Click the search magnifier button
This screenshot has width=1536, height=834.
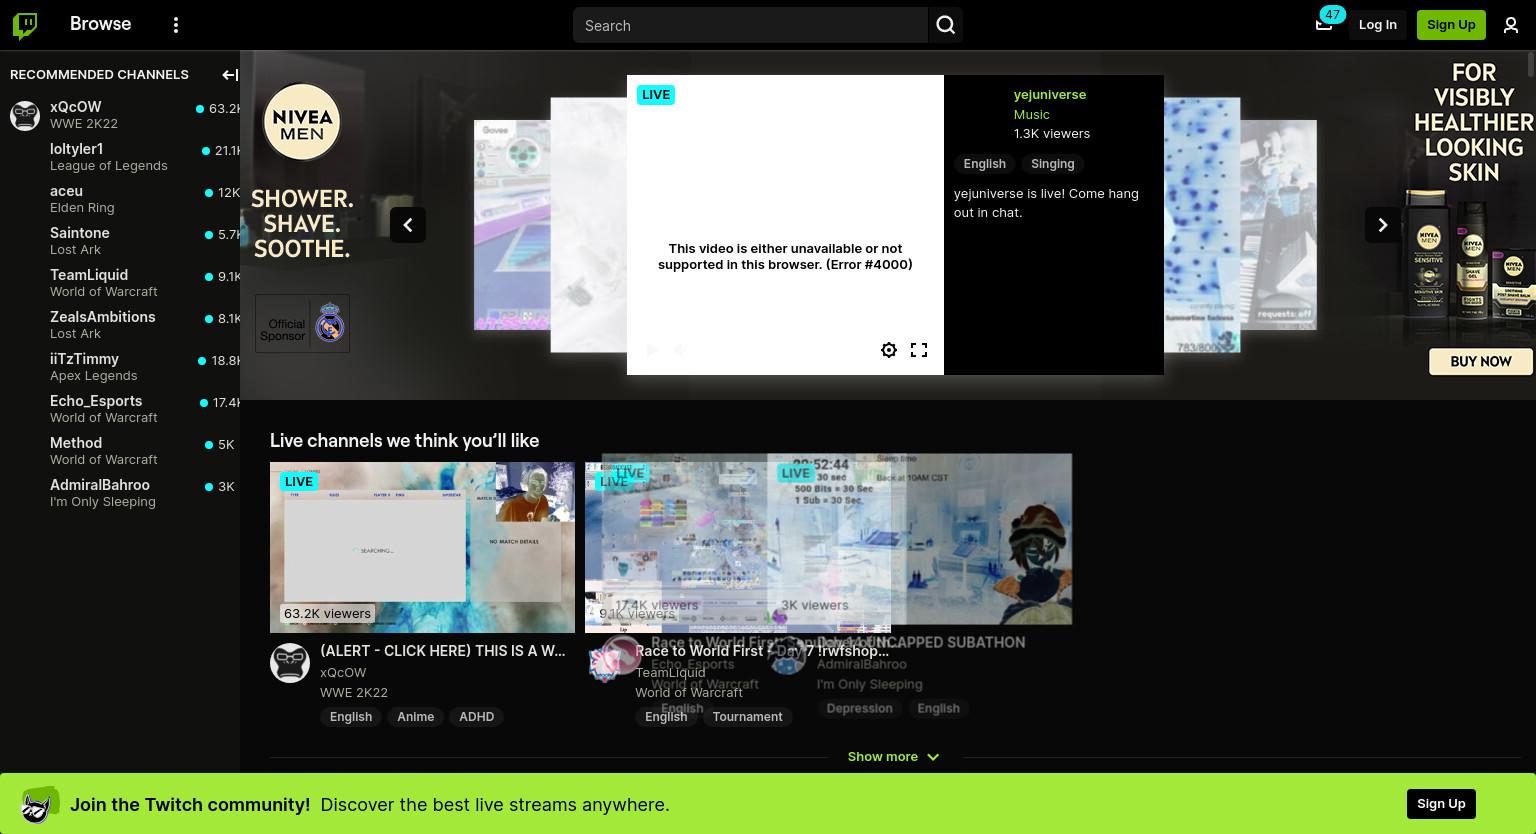click(946, 25)
